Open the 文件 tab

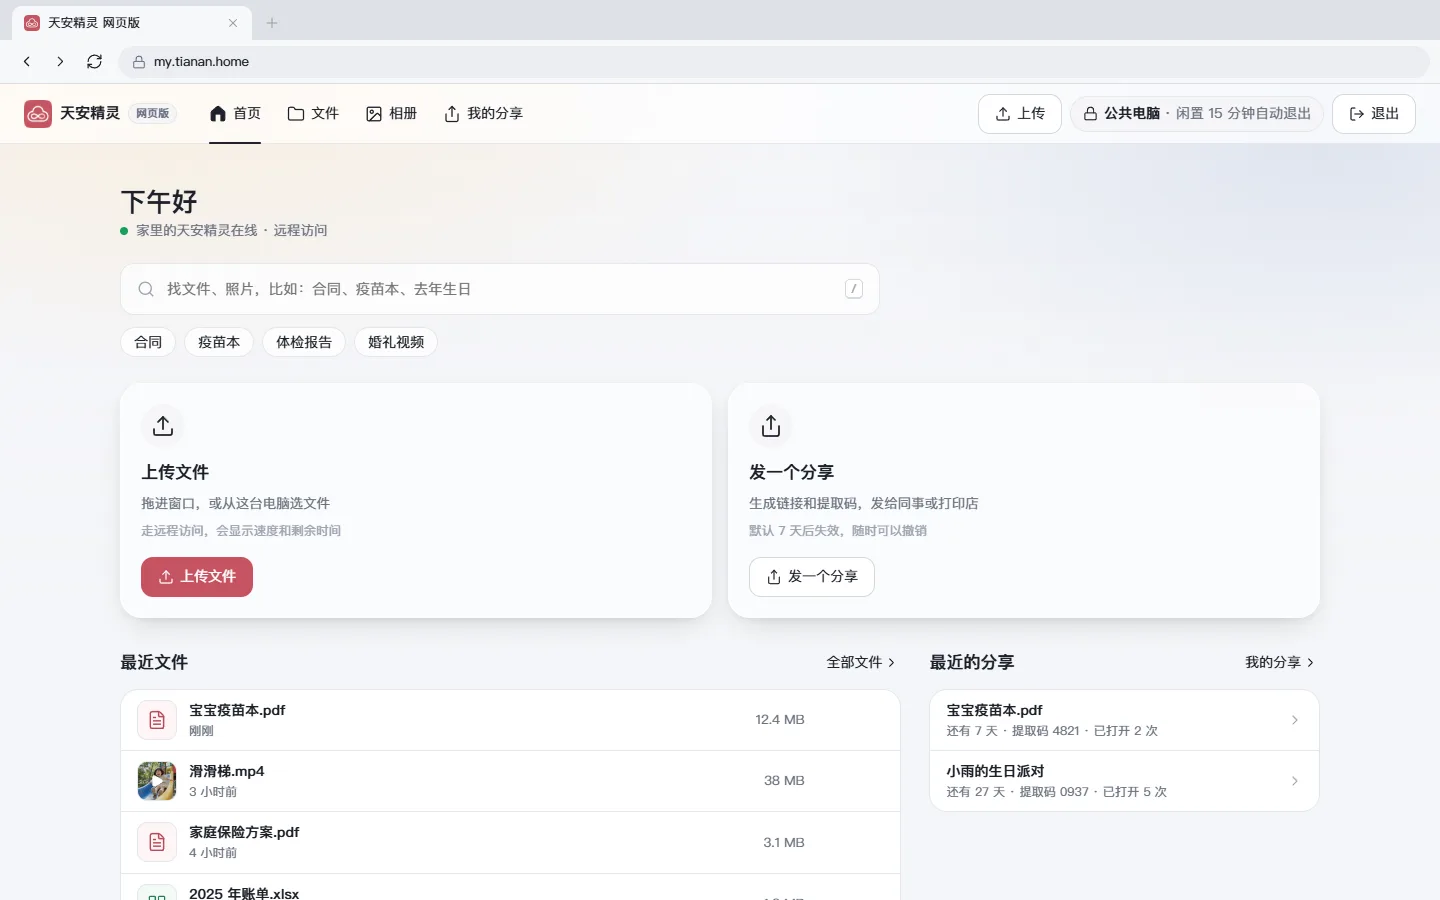click(313, 114)
